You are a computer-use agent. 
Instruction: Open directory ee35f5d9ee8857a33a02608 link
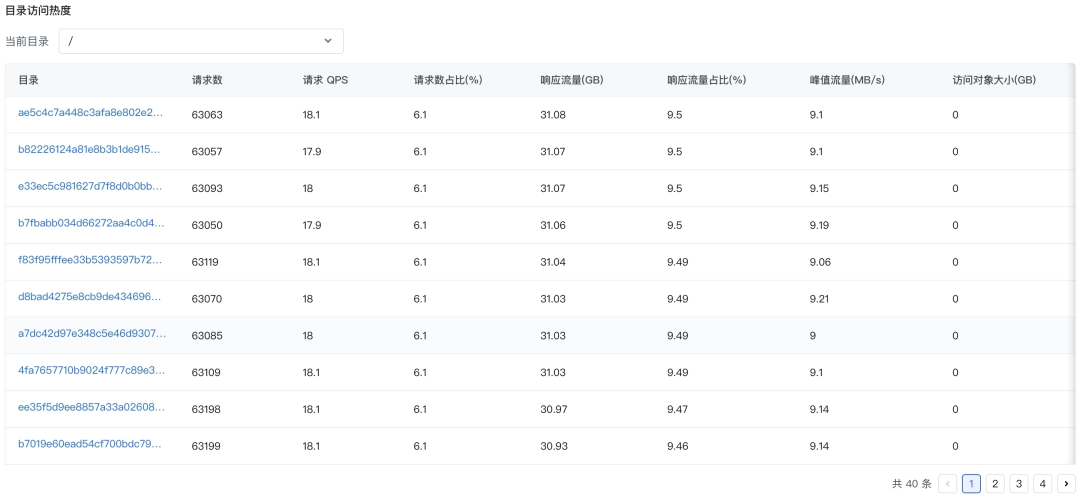pyautogui.click(x=92, y=407)
